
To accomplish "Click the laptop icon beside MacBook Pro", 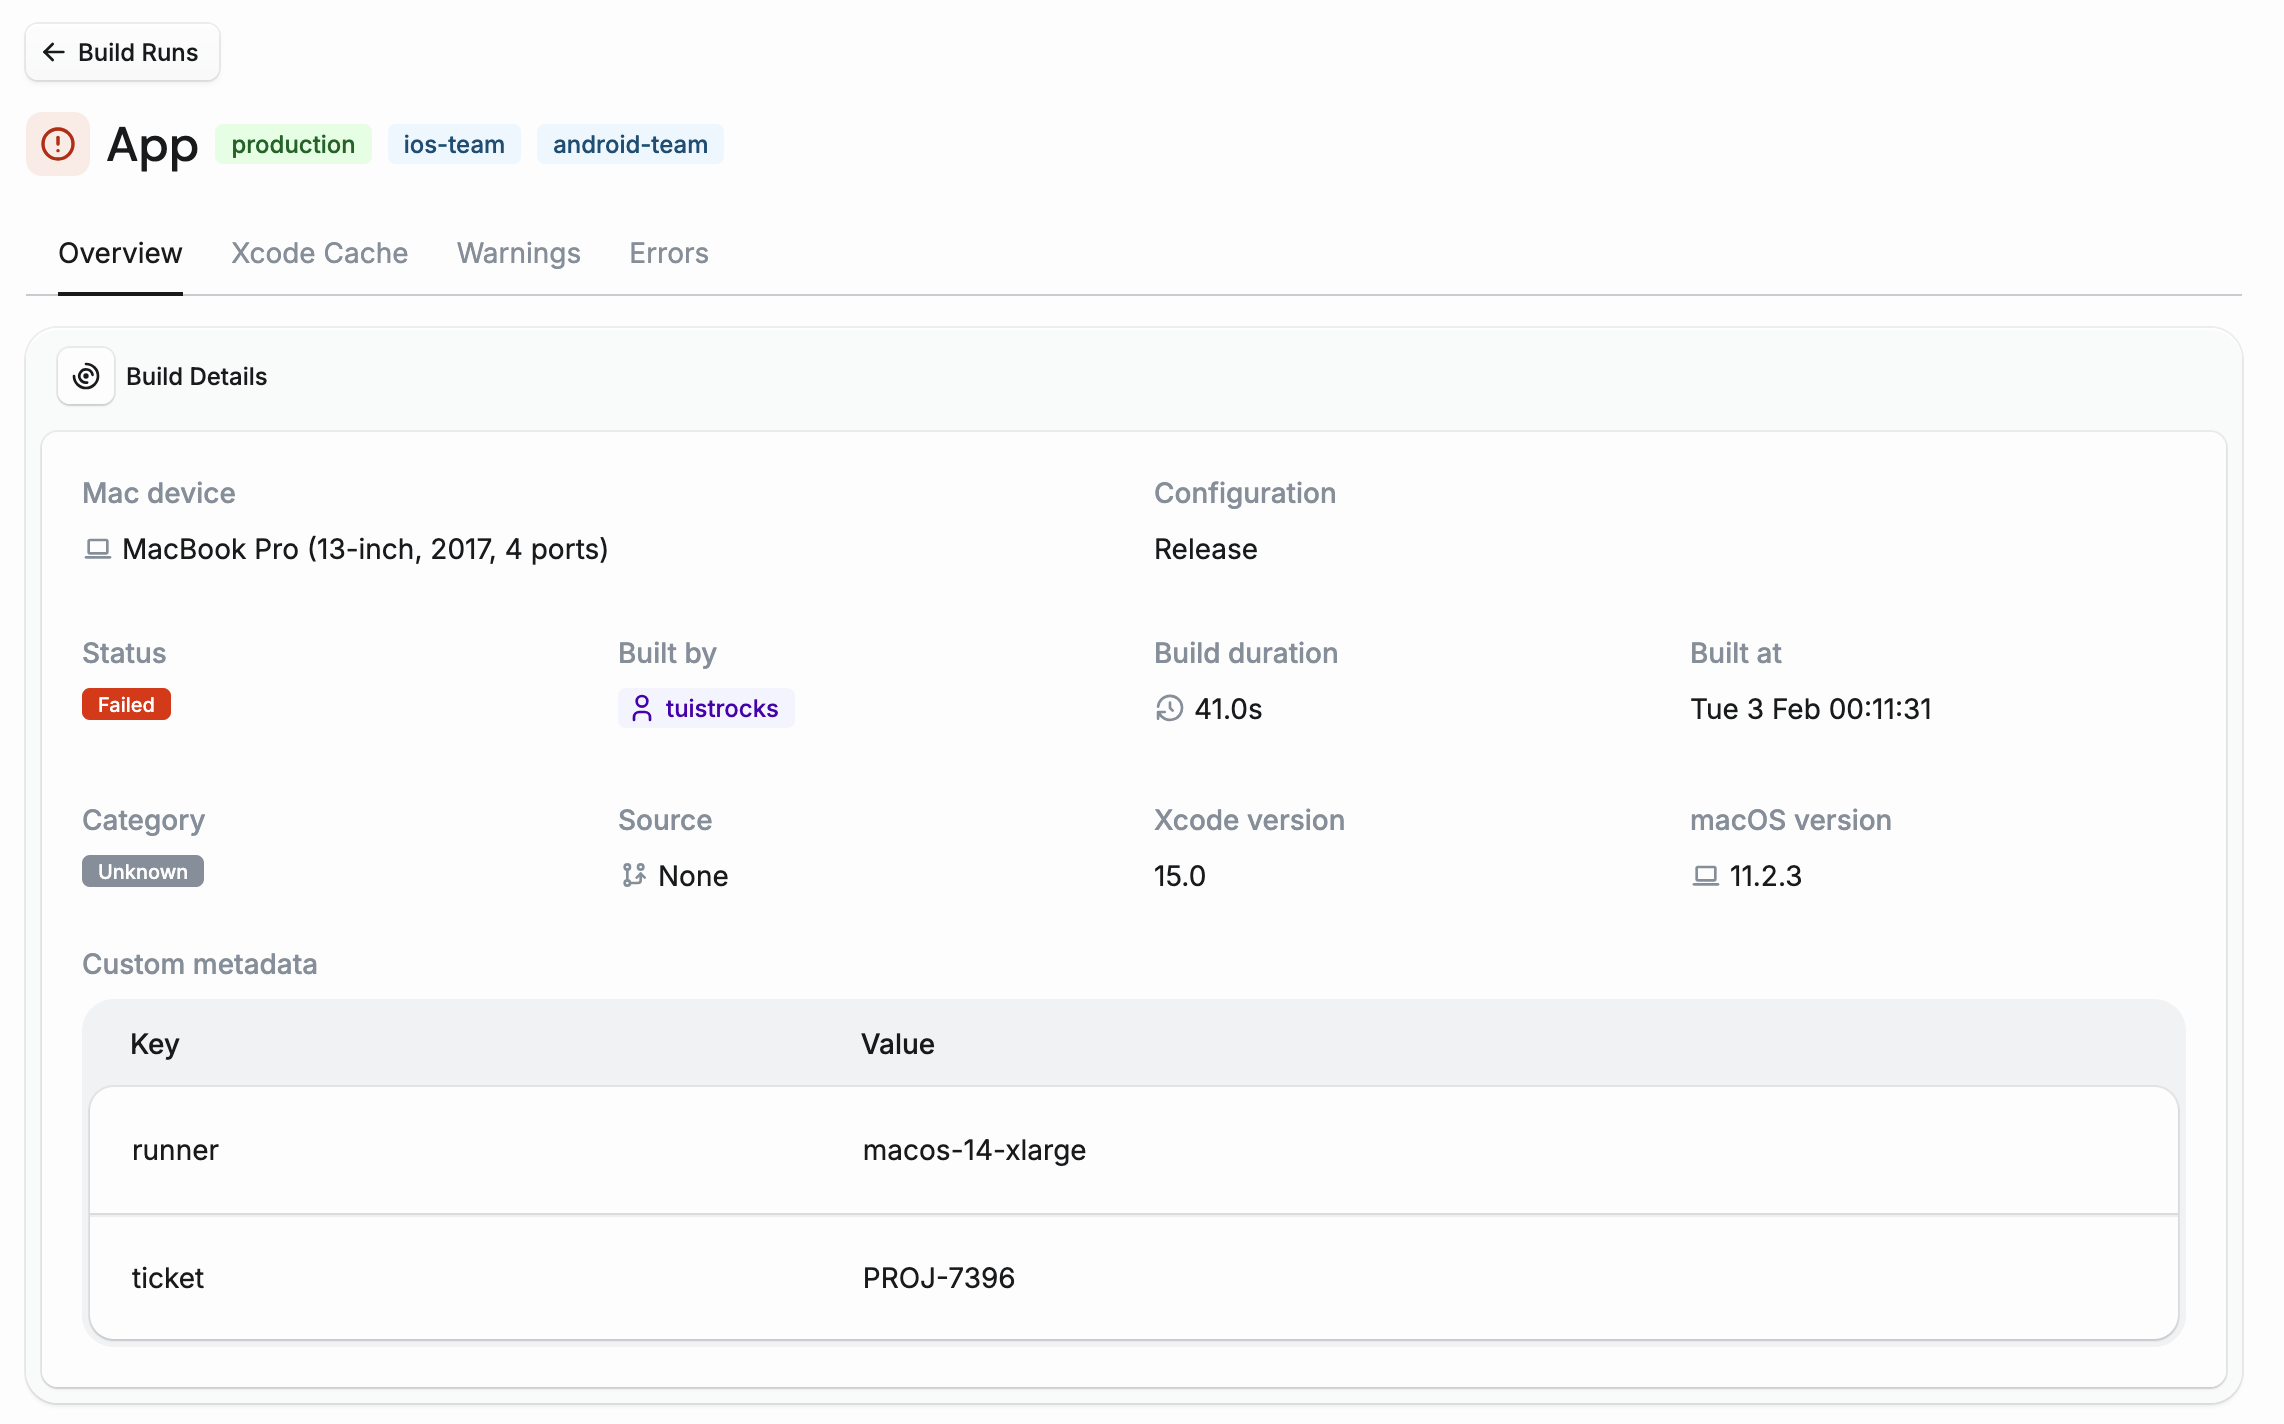I will (97, 548).
